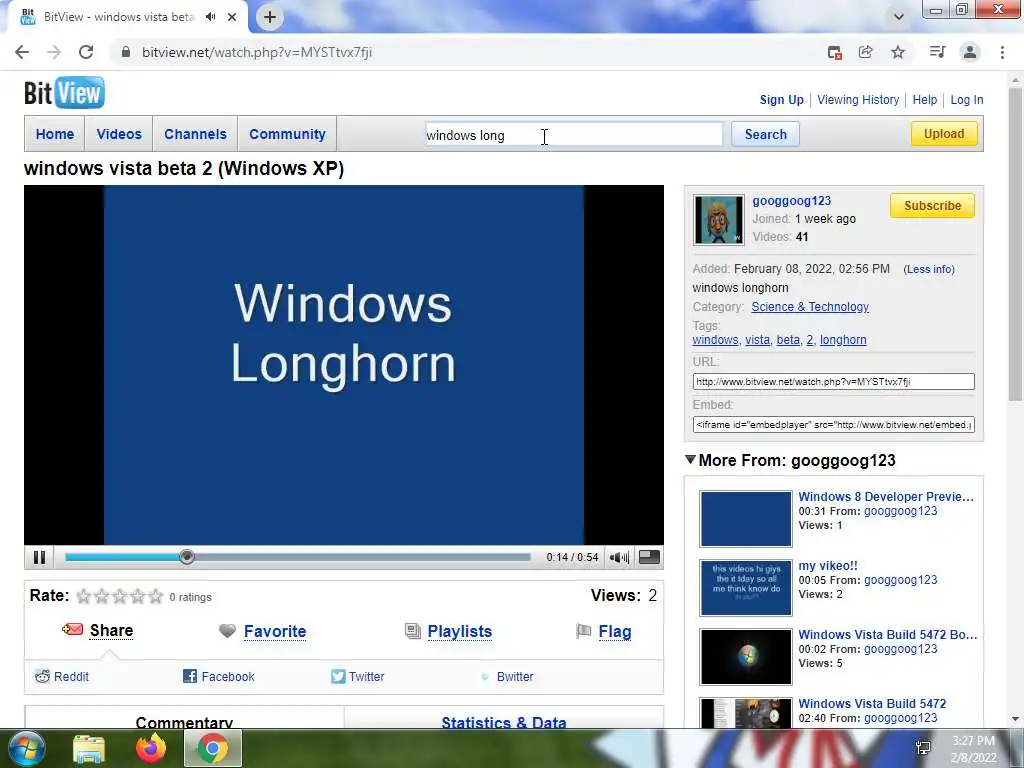This screenshot has height=768, width=1024.
Task: Open the Community section
Action: tap(287, 134)
